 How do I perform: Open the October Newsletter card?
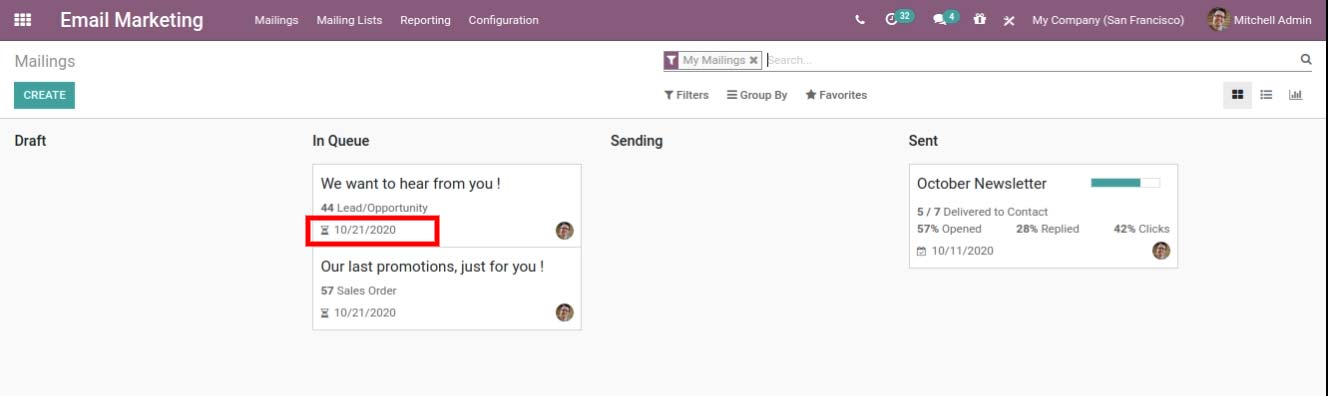[x=1043, y=216]
